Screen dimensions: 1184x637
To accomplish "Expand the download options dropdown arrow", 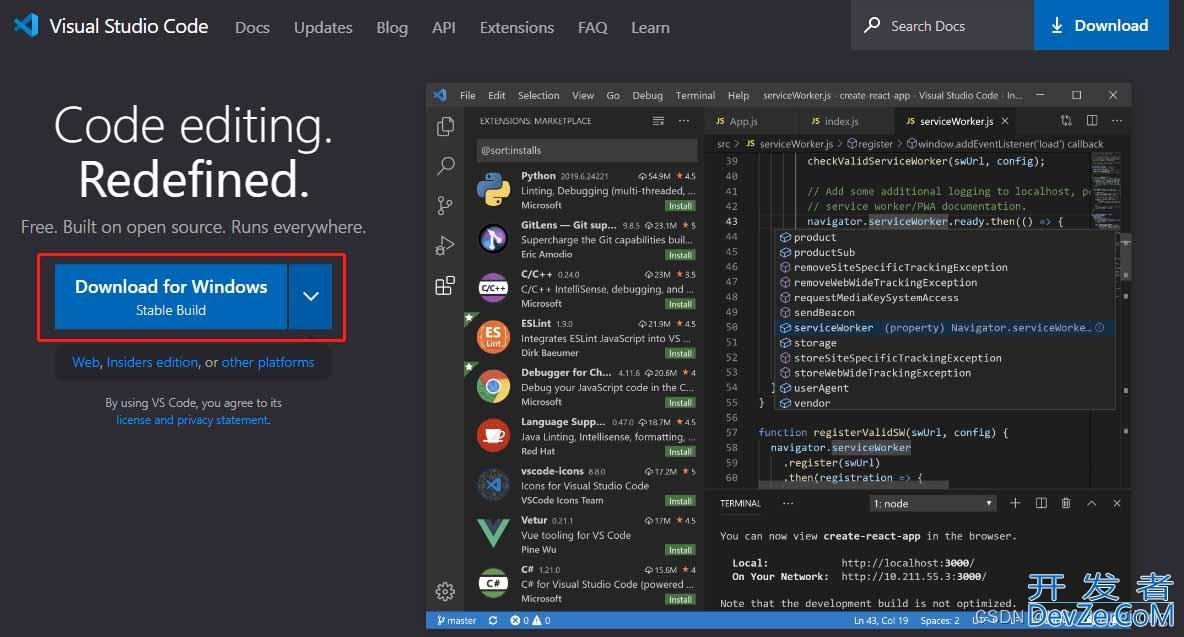I will pyautogui.click(x=310, y=296).
